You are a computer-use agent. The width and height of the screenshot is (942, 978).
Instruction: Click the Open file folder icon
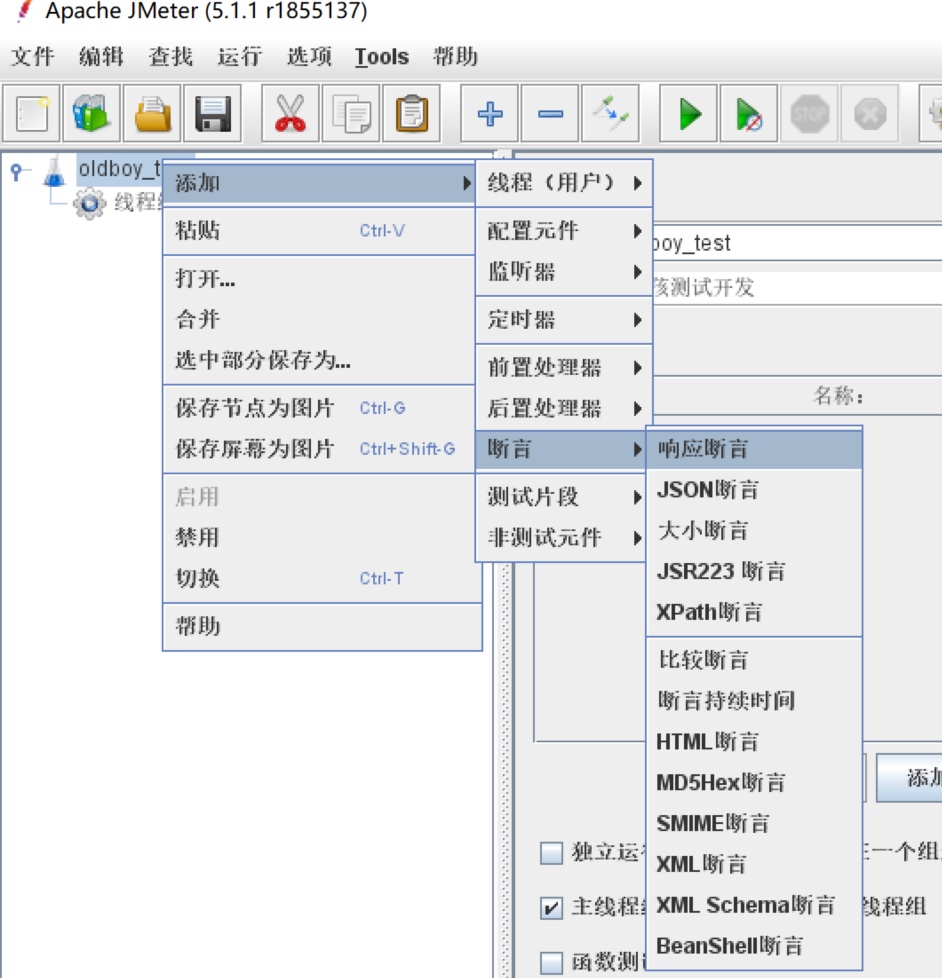pyautogui.click(x=153, y=114)
